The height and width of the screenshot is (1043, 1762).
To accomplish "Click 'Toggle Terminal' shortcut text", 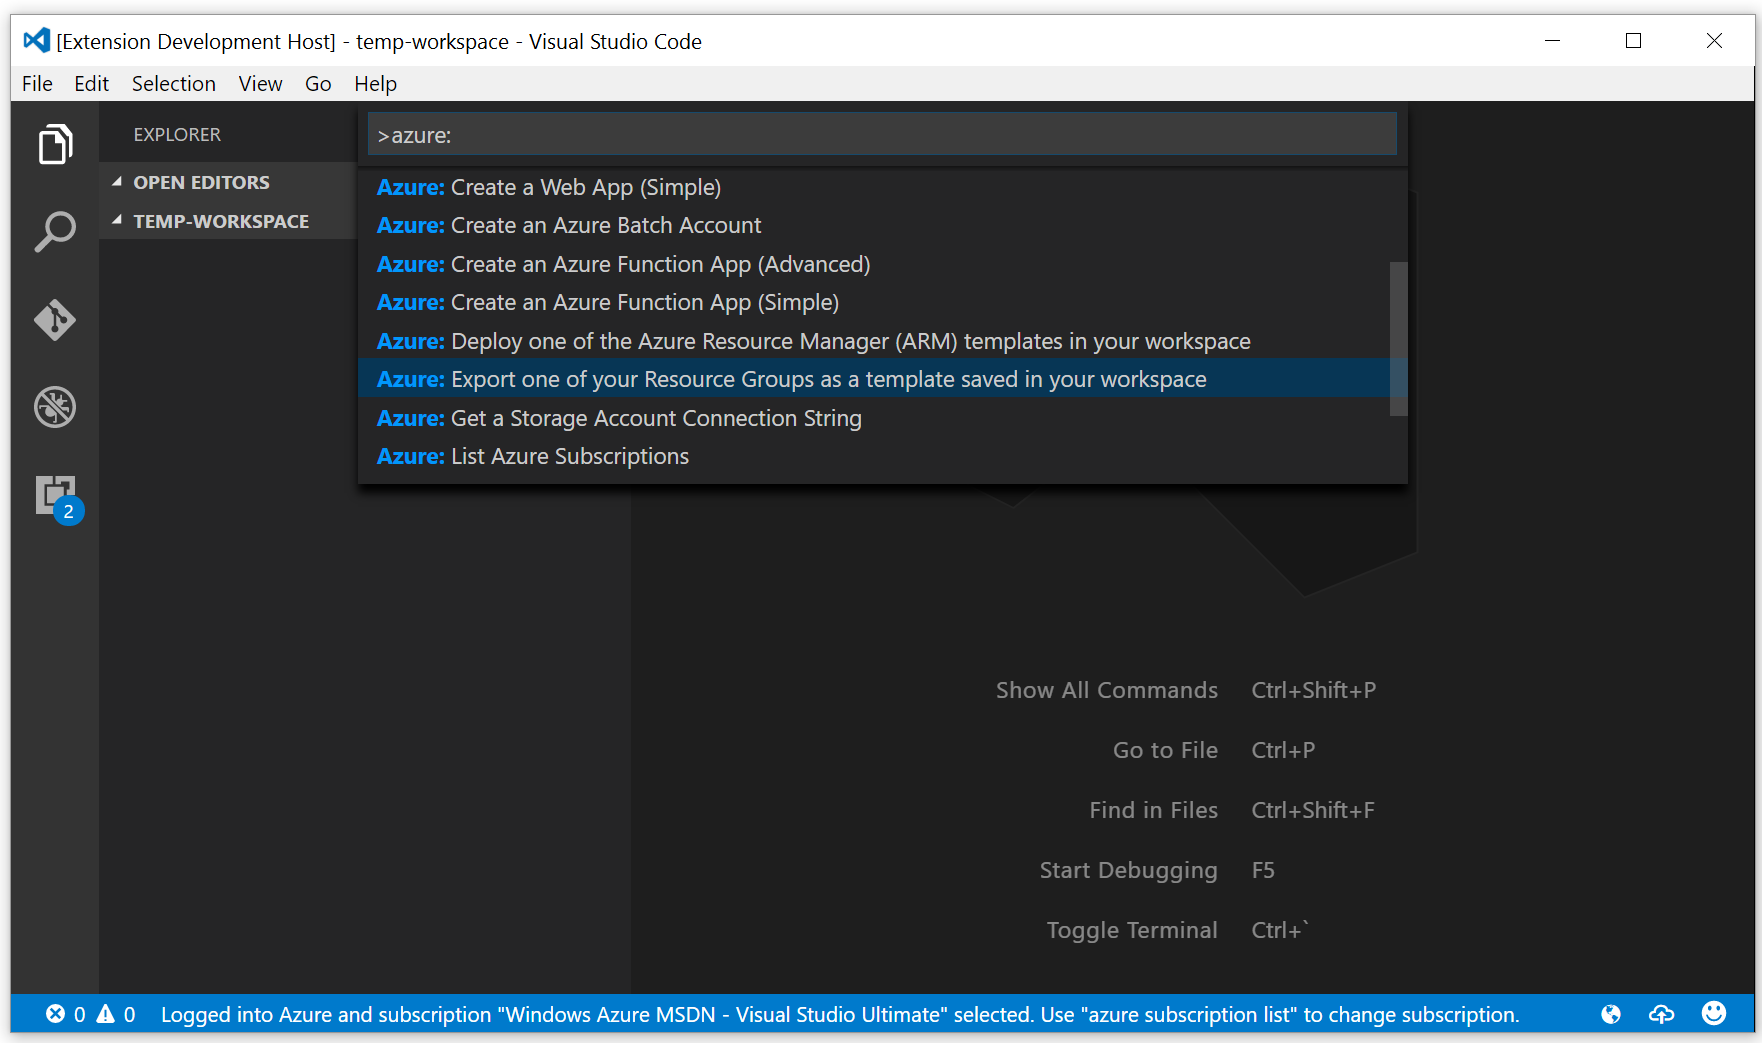I will (x=1132, y=930).
